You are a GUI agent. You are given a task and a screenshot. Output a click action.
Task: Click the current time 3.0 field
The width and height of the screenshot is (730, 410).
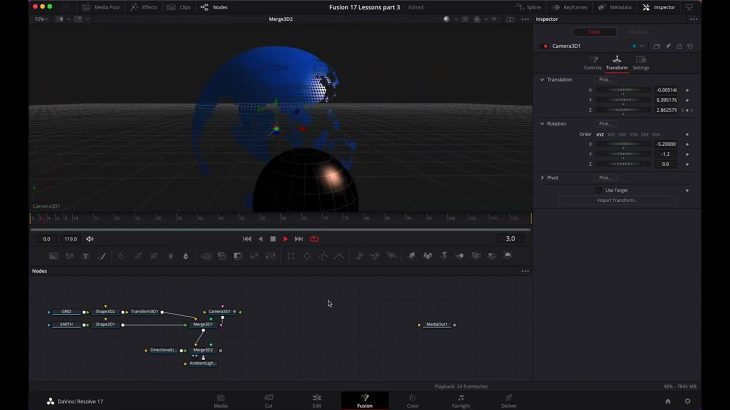tap(510, 239)
